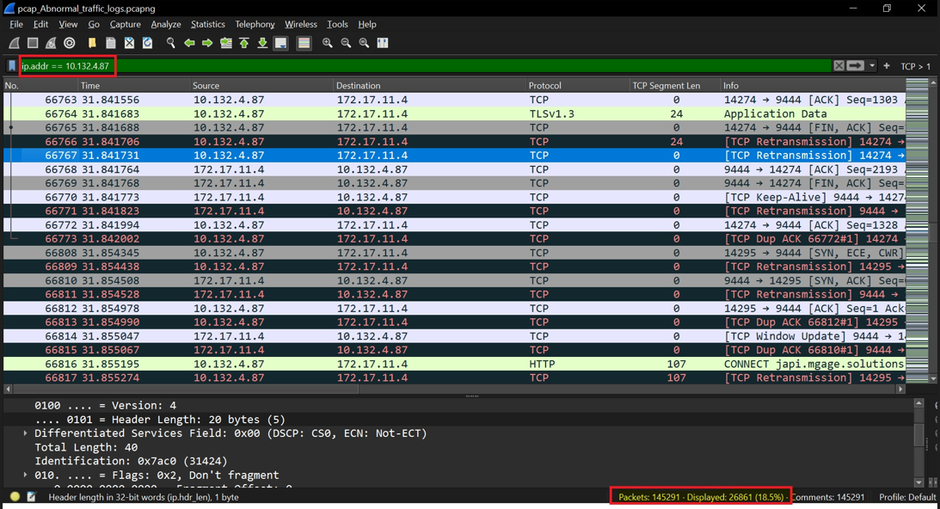
Task: Stop capturing packets square icon
Action: click(x=33, y=43)
